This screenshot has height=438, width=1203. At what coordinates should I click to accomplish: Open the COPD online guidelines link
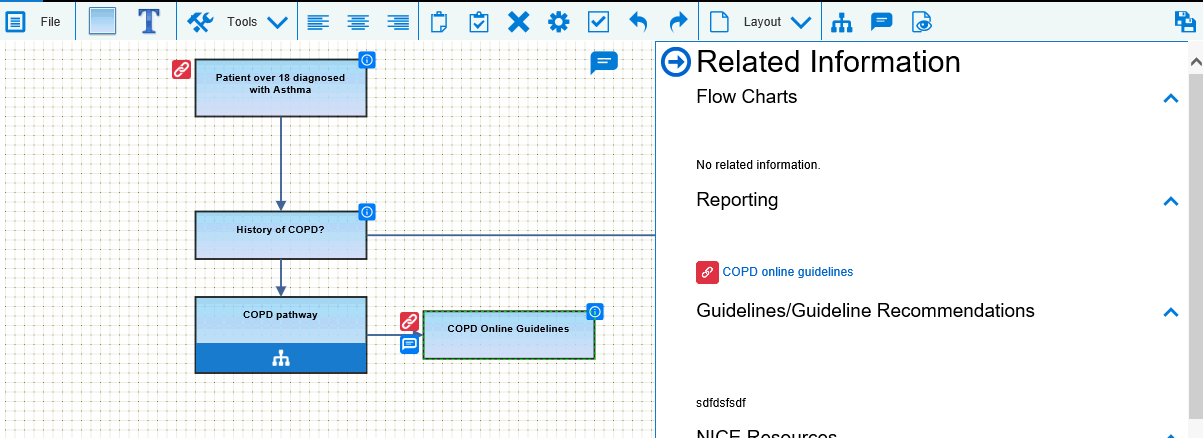click(787, 272)
